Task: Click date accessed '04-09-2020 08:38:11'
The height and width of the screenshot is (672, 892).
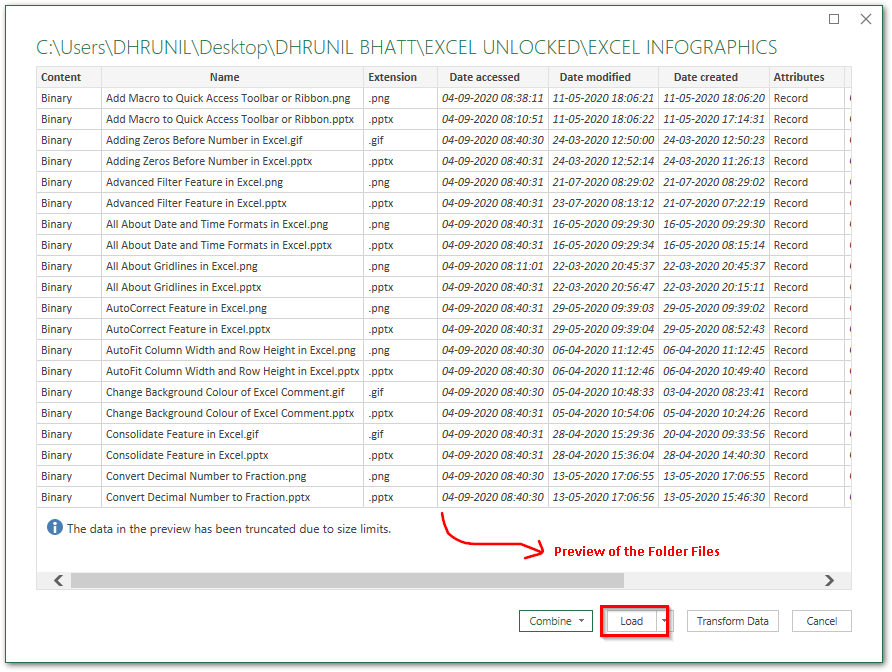Action: pos(493,98)
